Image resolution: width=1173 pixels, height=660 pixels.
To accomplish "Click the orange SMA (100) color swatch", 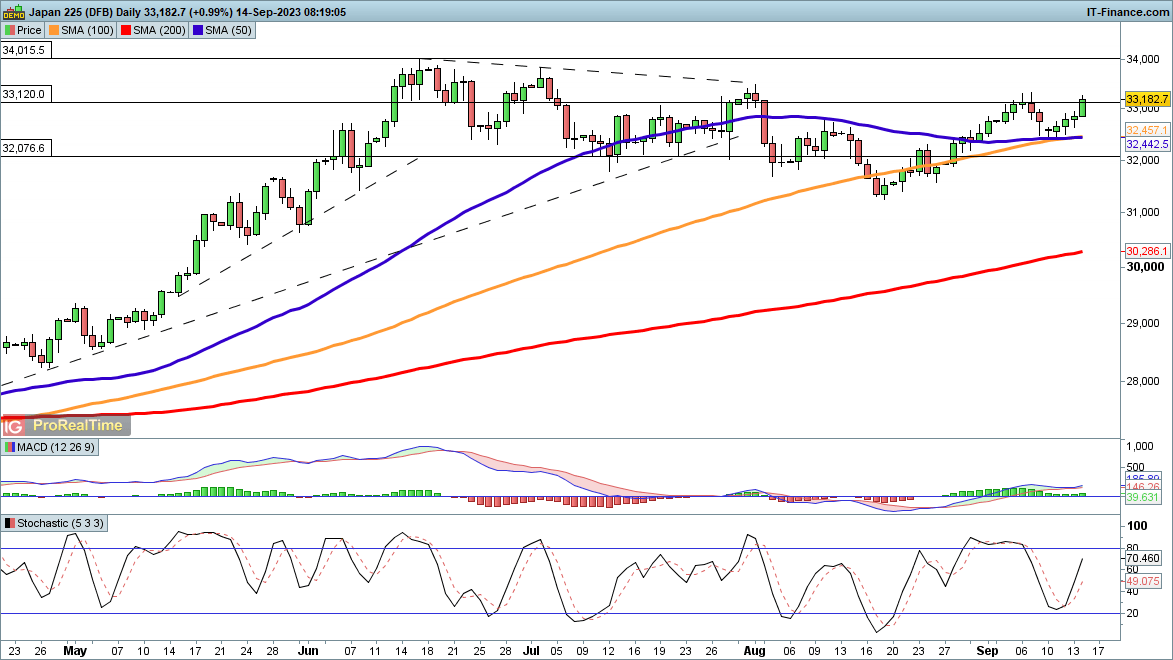I will (x=54, y=30).
